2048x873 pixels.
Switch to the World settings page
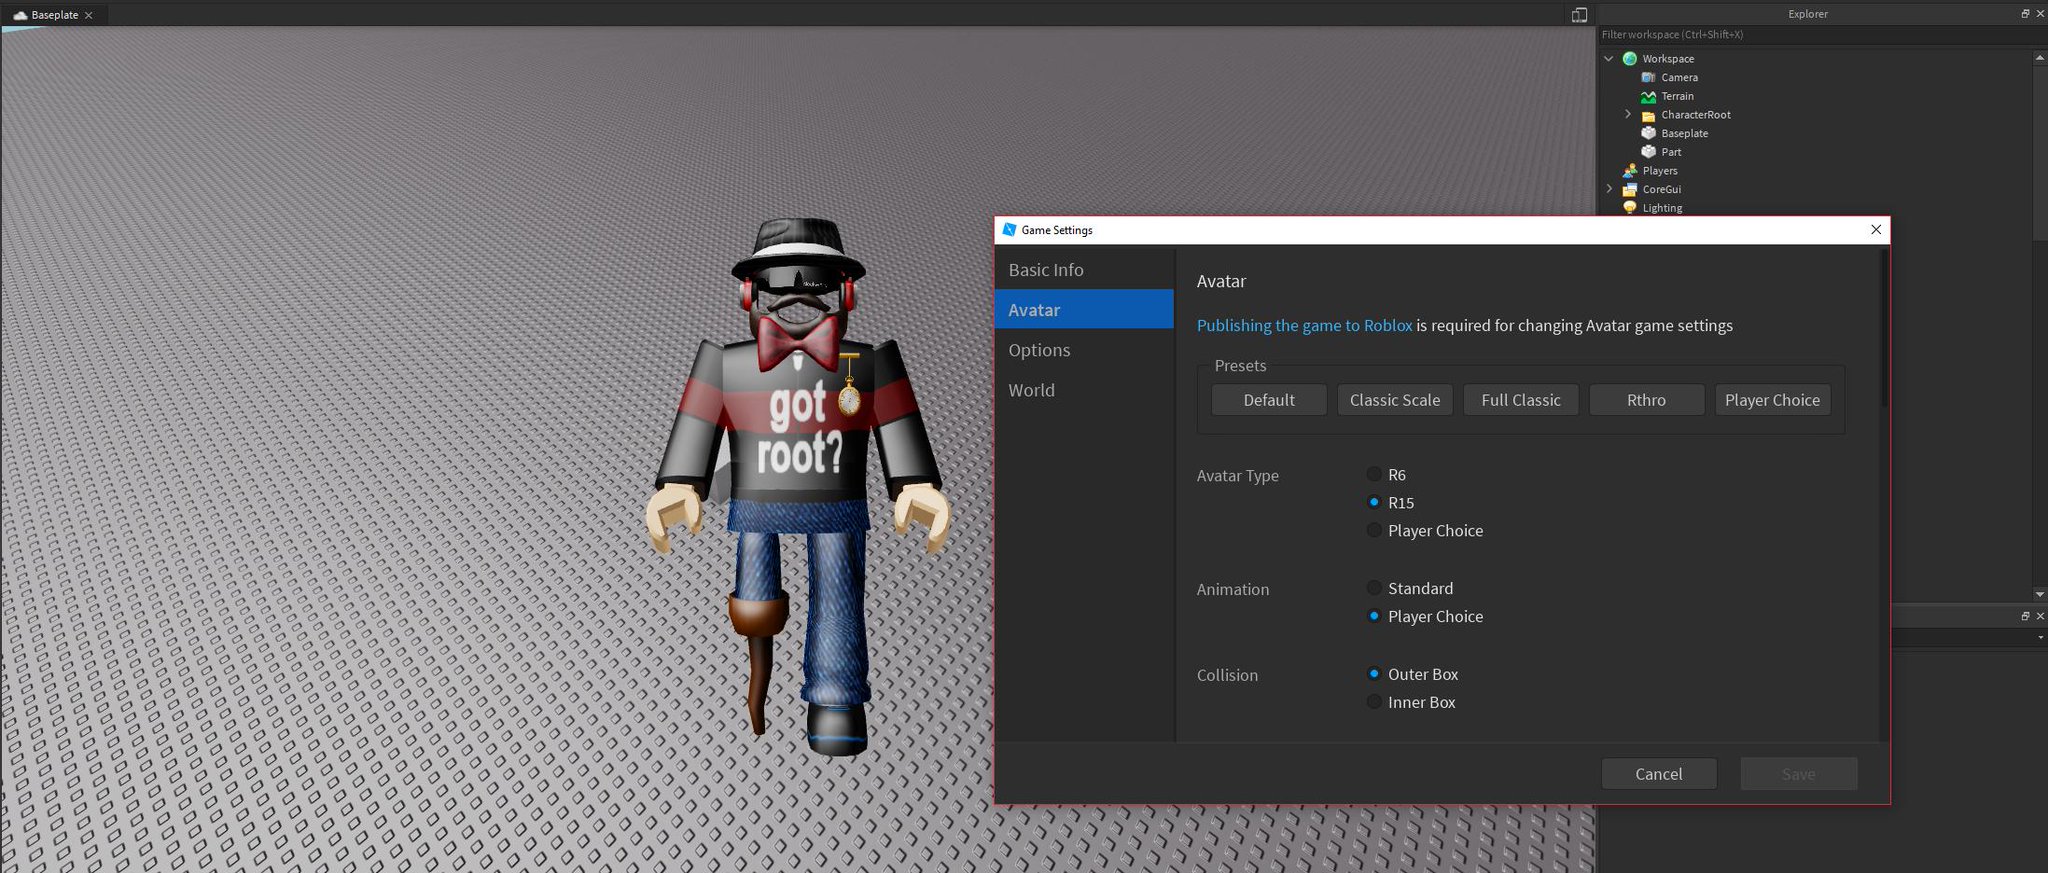(1084, 390)
